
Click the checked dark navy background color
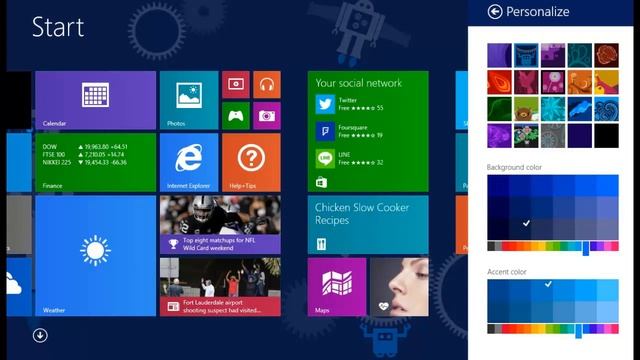[x=520, y=229]
